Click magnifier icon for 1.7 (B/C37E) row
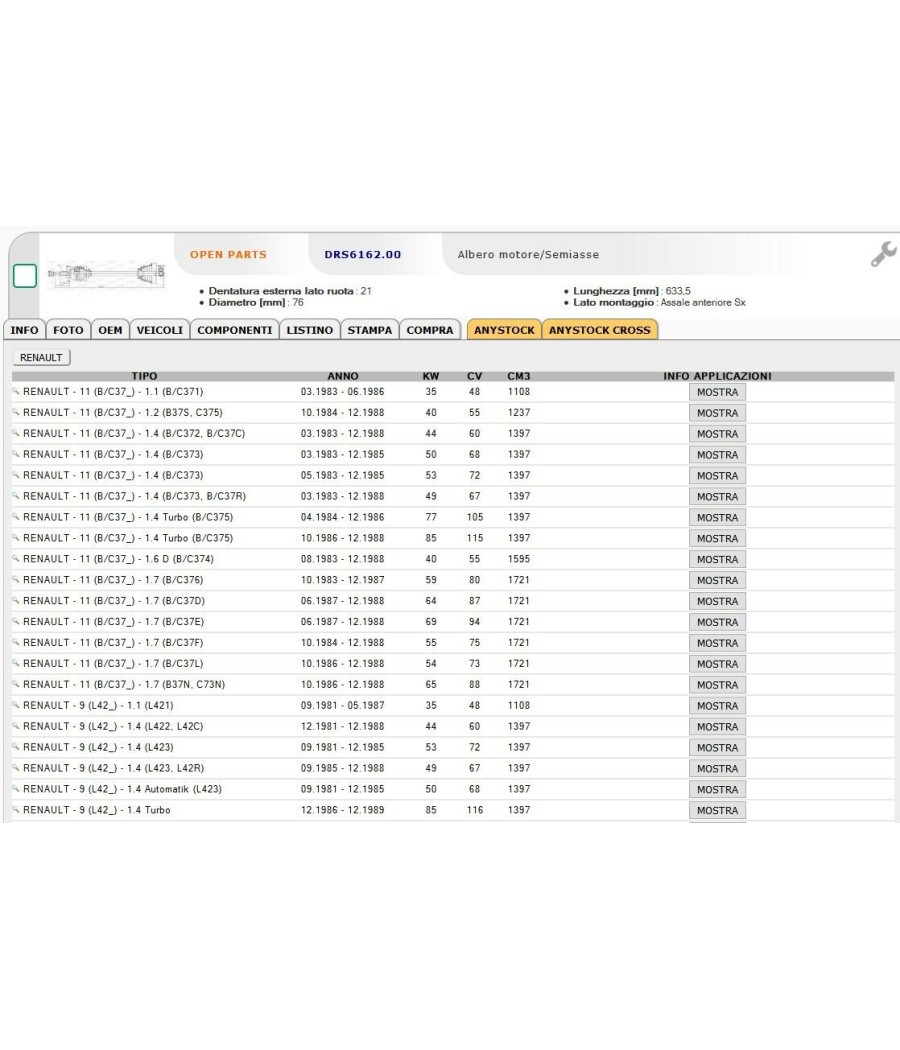Viewport: 900px width, 1050px height. (x=15, y=621)
